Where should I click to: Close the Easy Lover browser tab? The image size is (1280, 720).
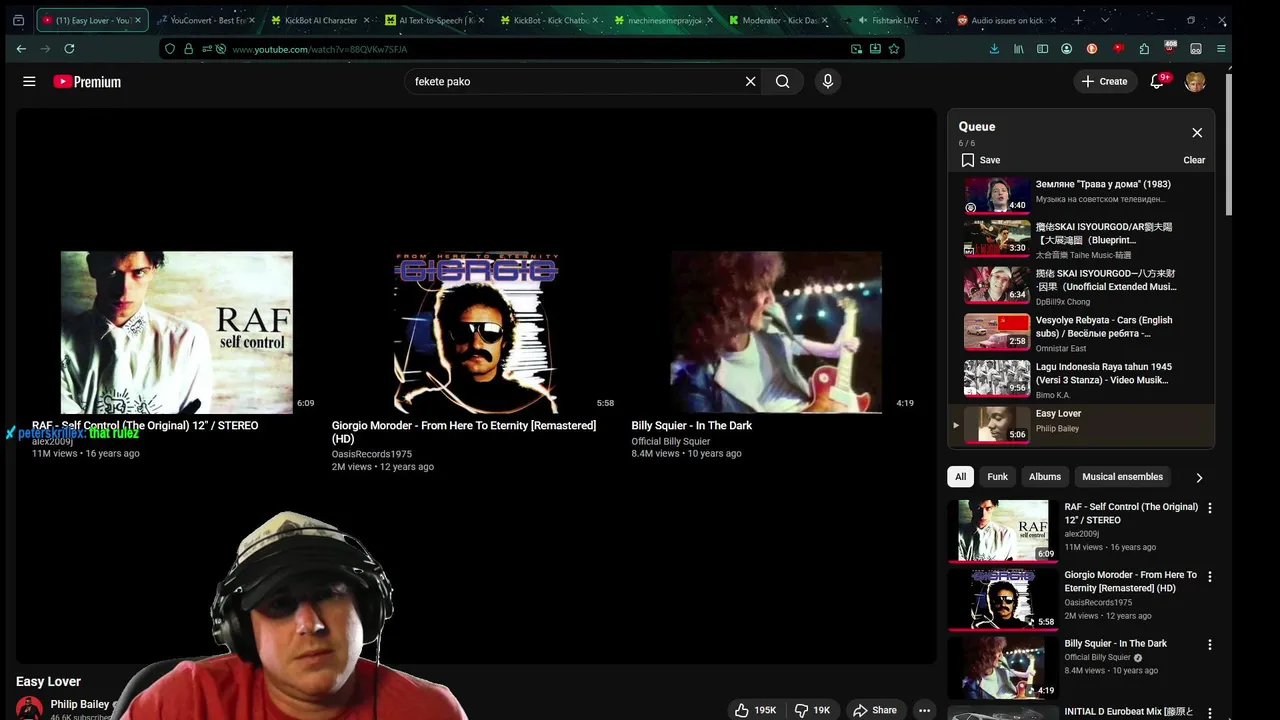(137, 20)
